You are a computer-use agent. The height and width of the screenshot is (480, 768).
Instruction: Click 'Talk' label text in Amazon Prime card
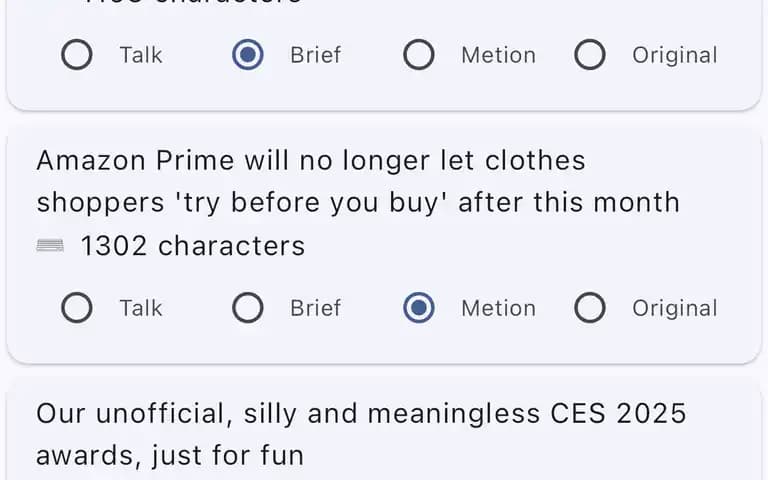pos(141,308)
